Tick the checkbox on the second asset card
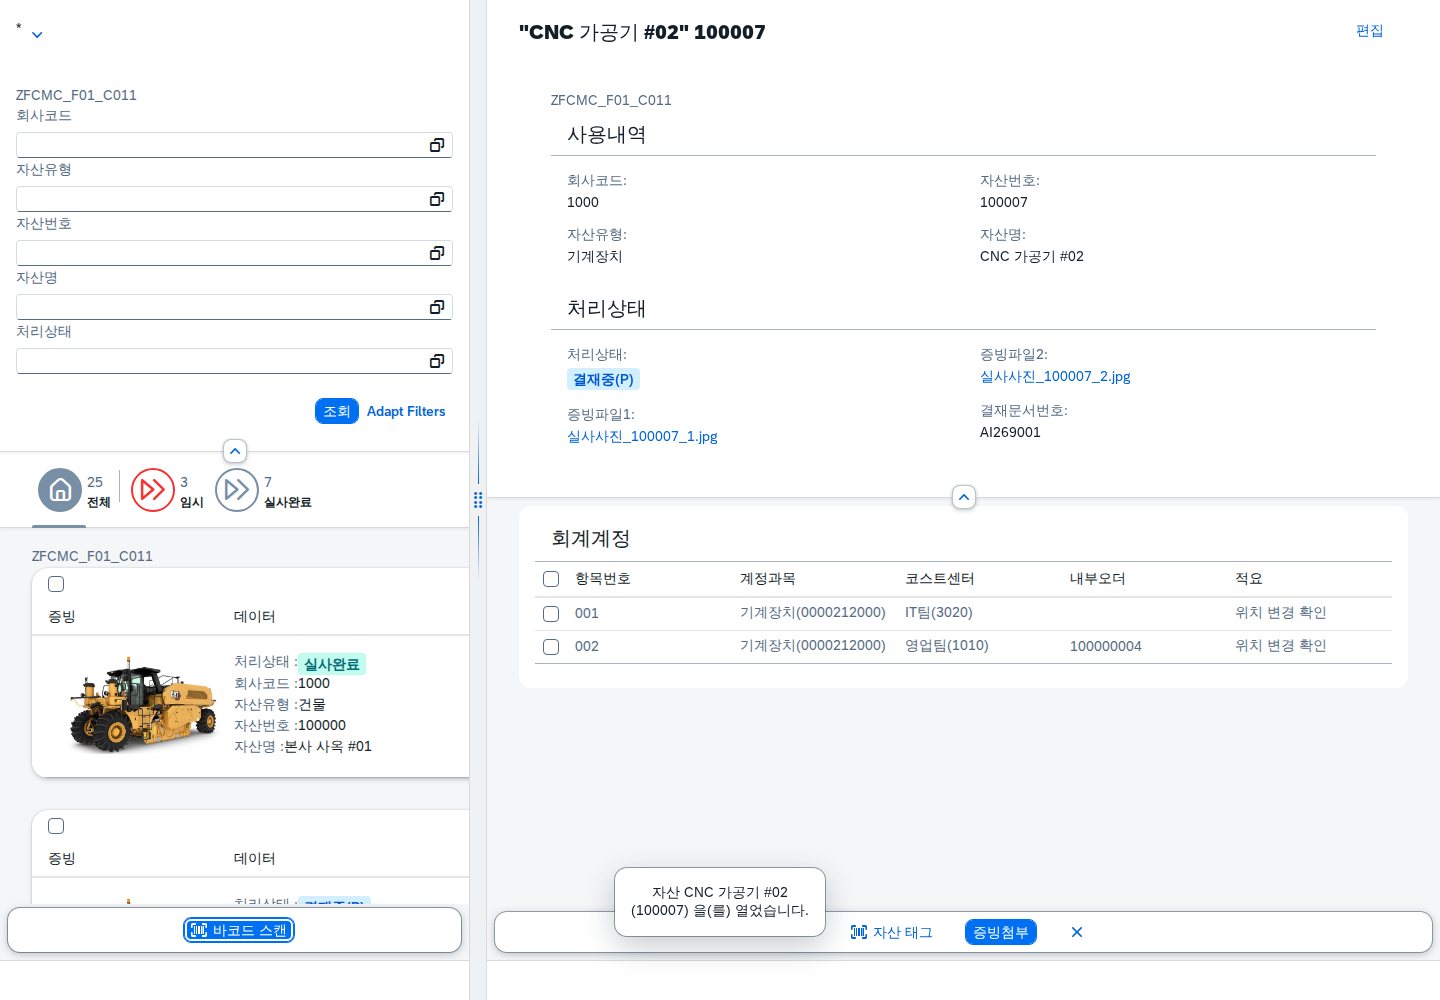The image size is (1440, 1000). 56,826
